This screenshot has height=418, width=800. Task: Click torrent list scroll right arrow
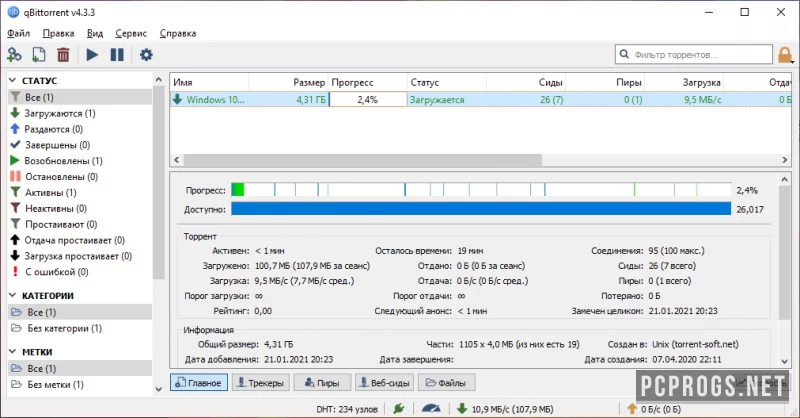tap(785, 160)
